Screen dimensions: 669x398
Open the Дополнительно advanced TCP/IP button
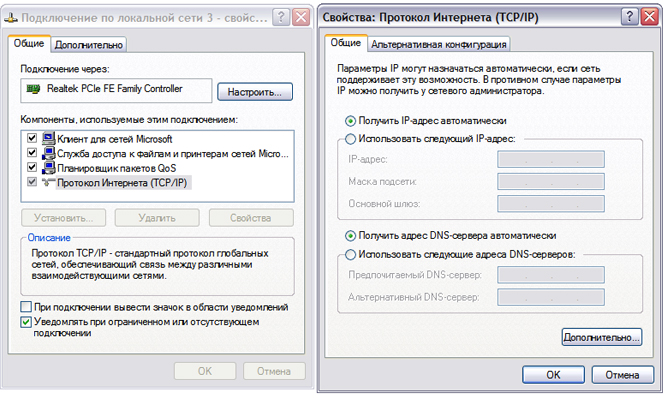[x=602, y=337]
